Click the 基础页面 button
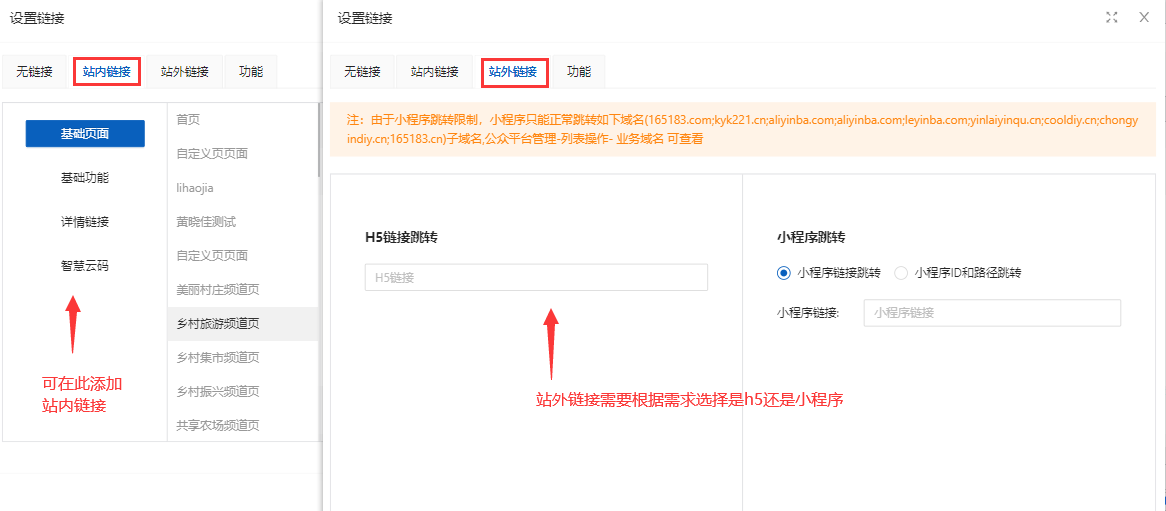This screenshot has width=1166, height=511. point(85,134)
